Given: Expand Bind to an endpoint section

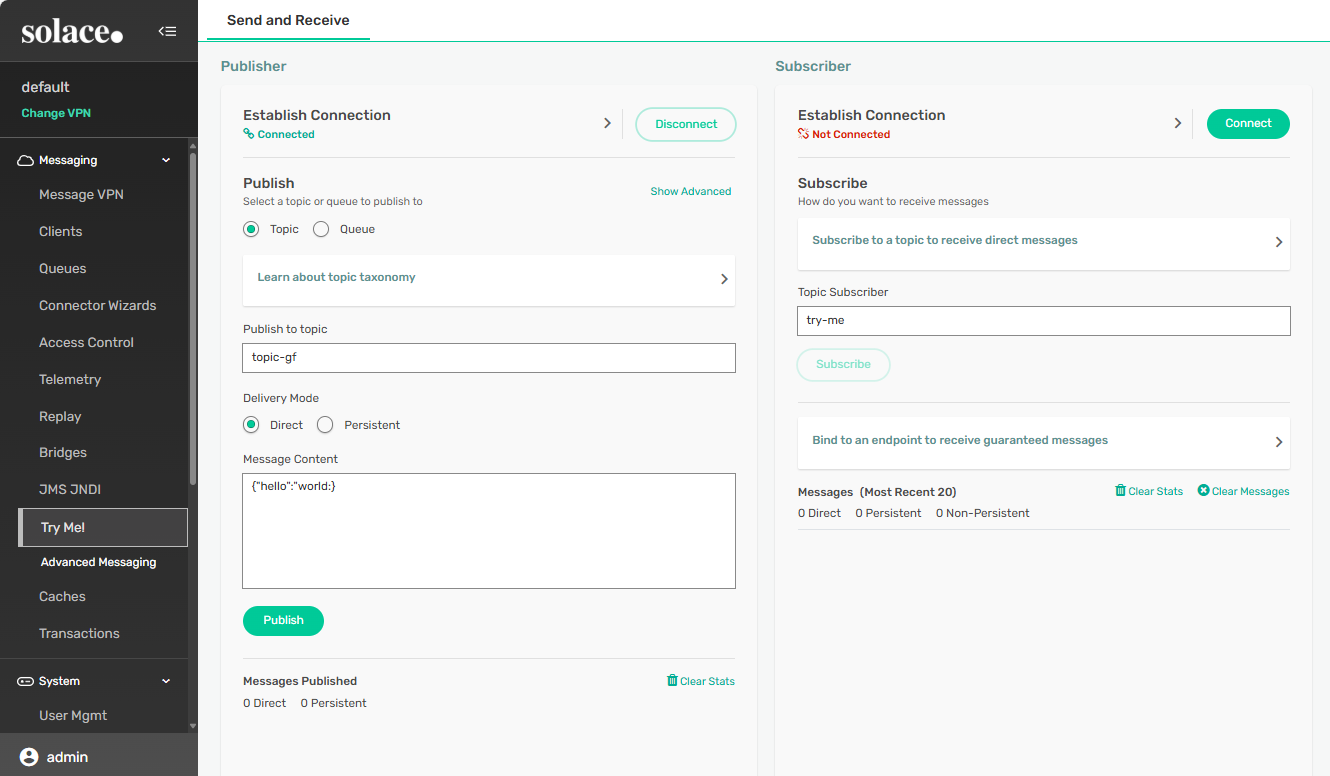Looking at the screenshot, I should 1278,442.
